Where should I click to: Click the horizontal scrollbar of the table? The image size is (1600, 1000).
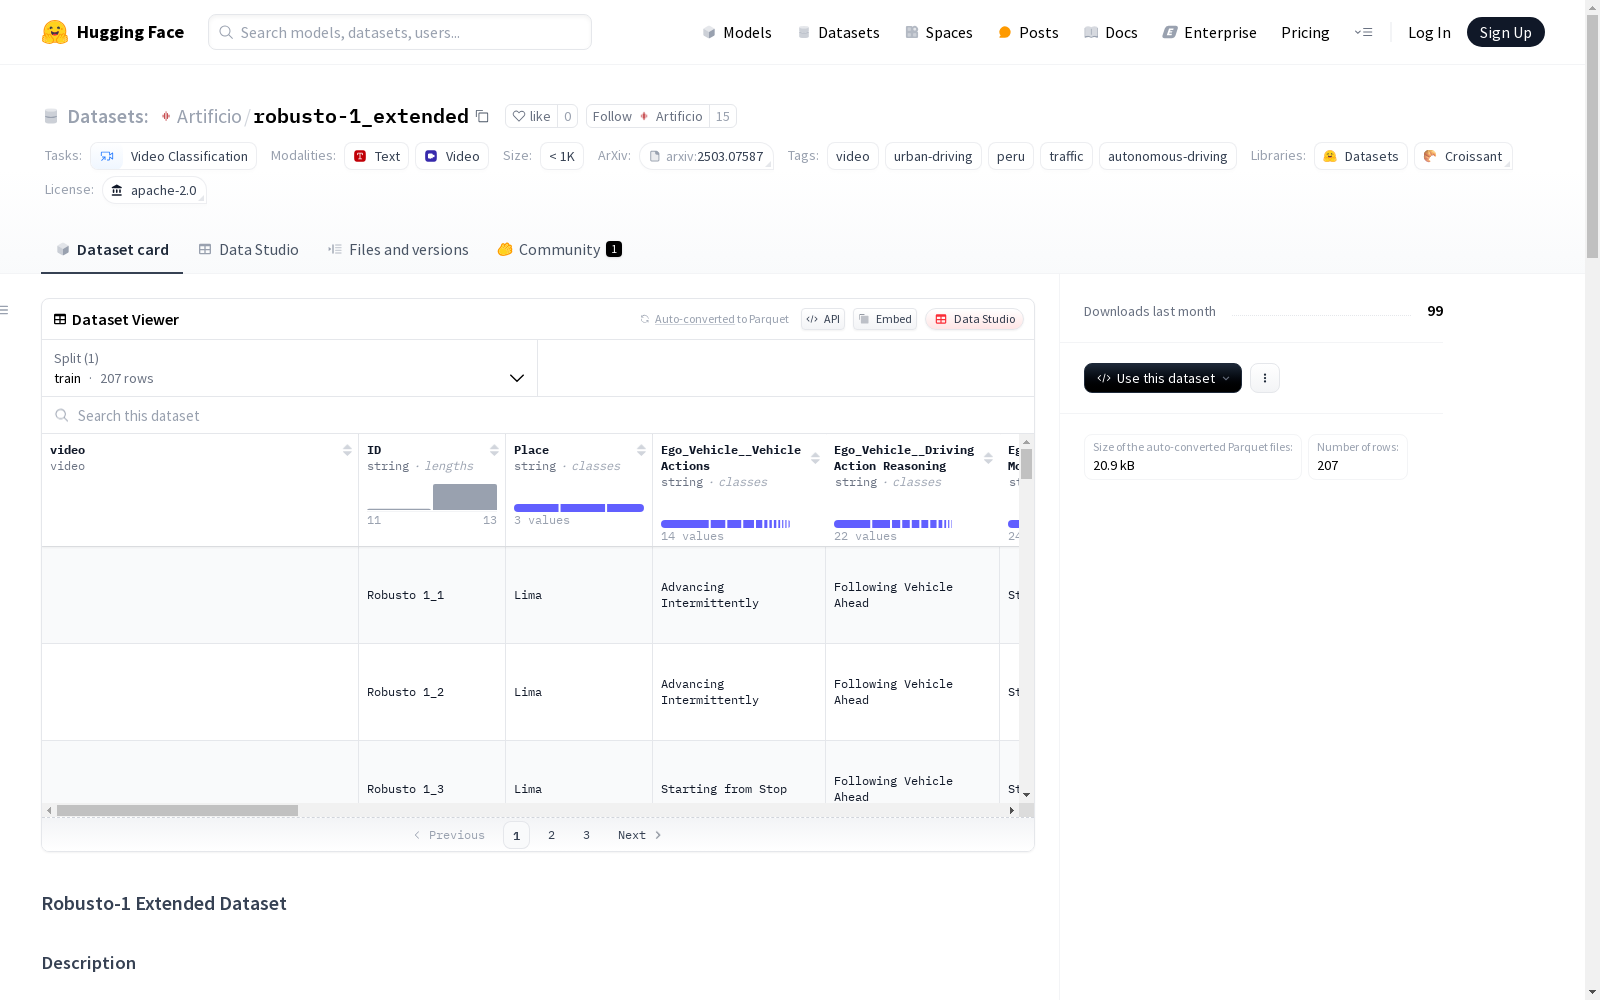[x=177, y=810]
